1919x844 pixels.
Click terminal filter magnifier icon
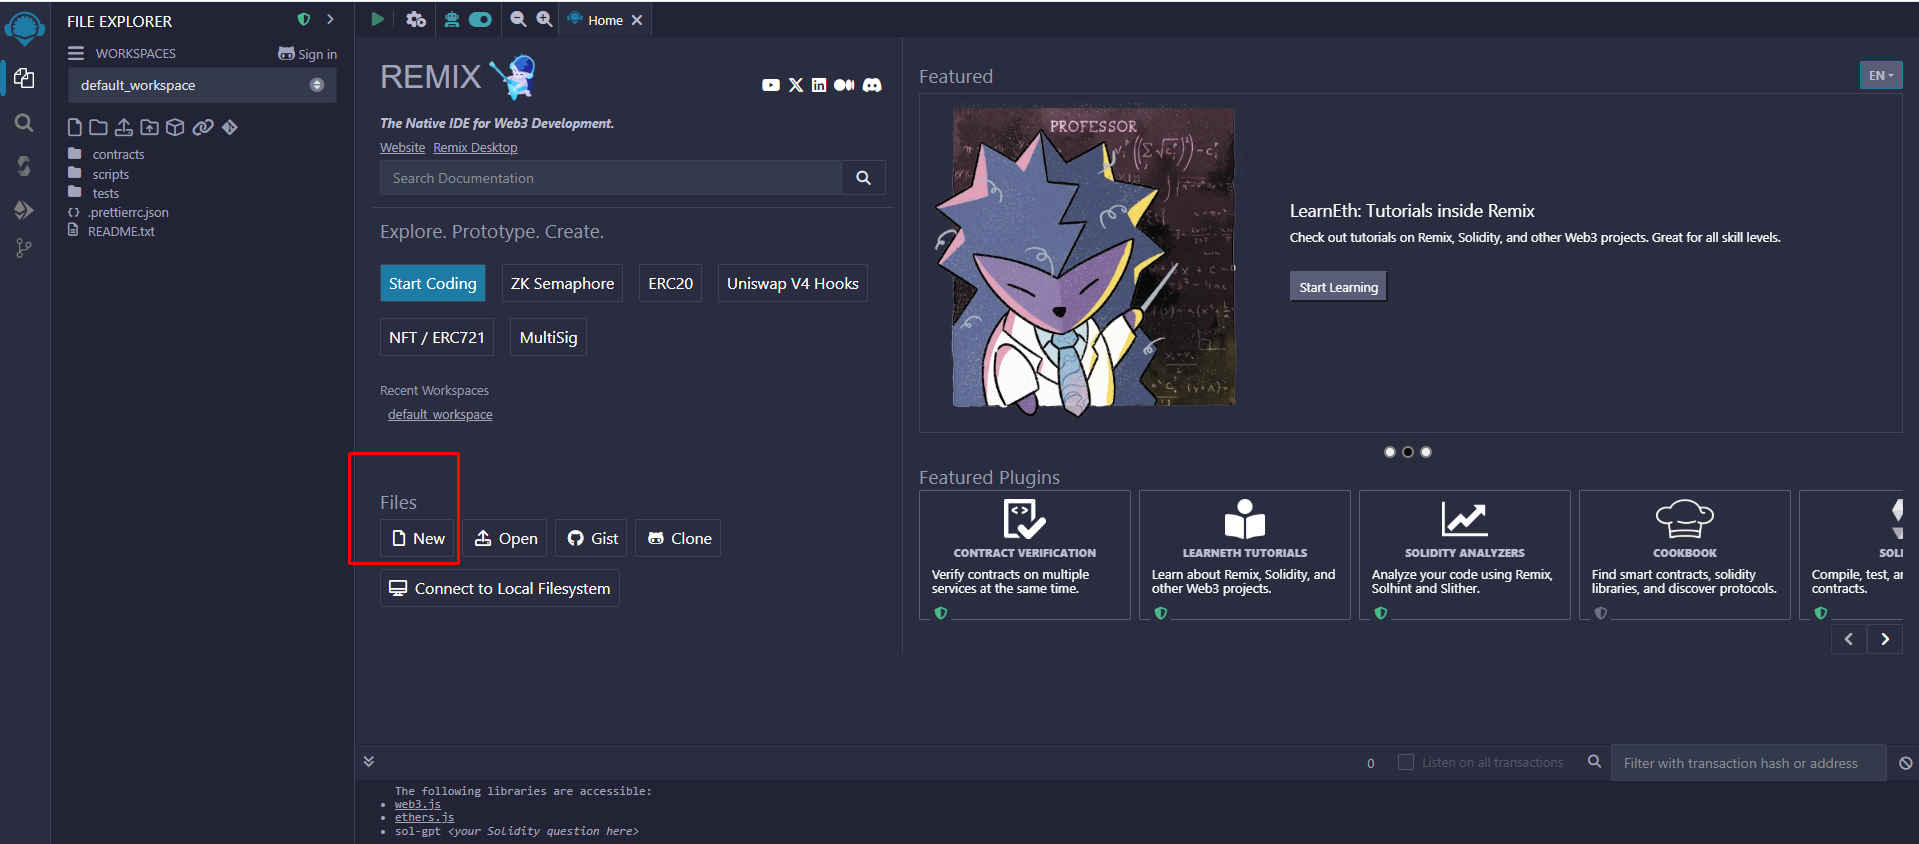click(x=1595, y=762)
